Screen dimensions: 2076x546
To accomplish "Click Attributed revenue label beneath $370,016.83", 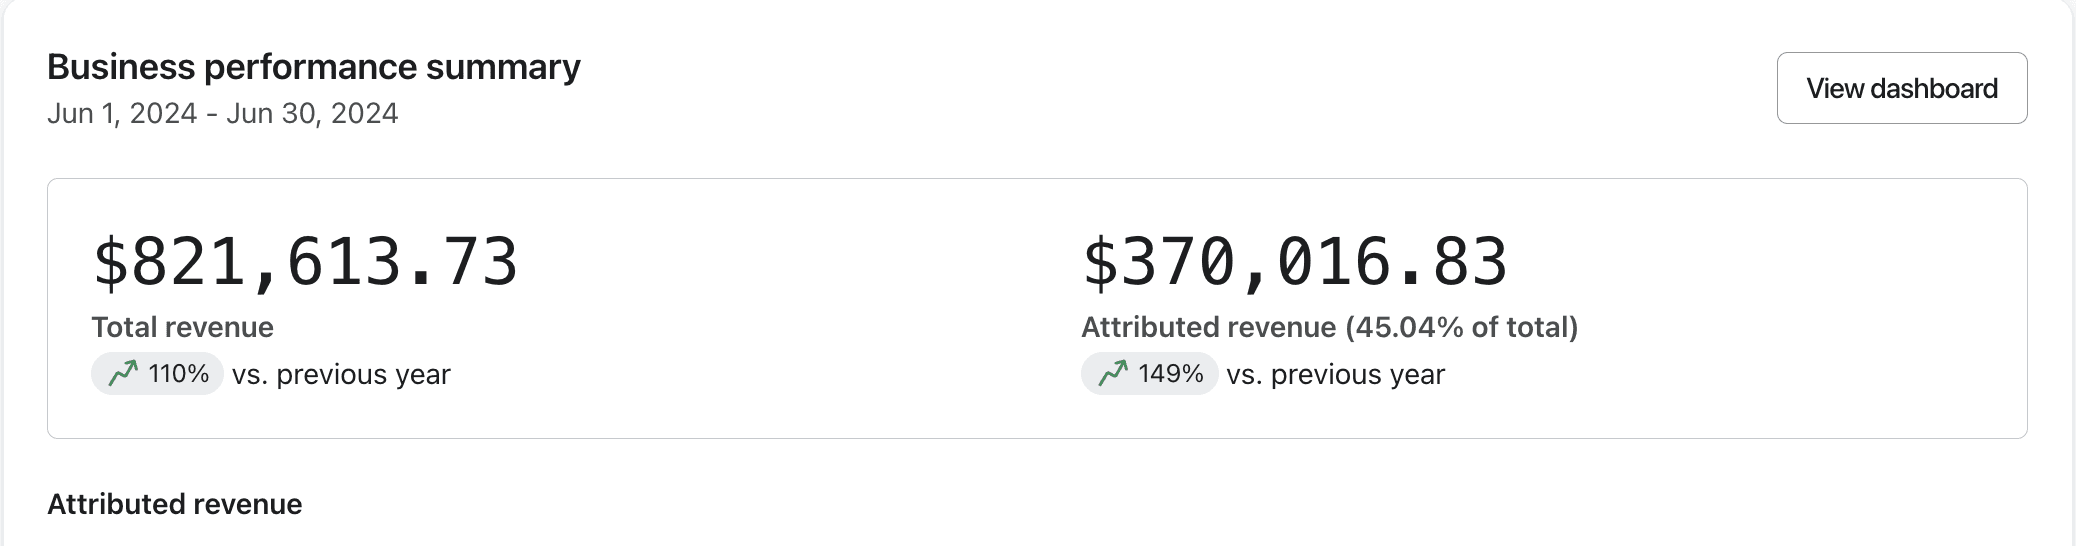I will [1208, 327].
